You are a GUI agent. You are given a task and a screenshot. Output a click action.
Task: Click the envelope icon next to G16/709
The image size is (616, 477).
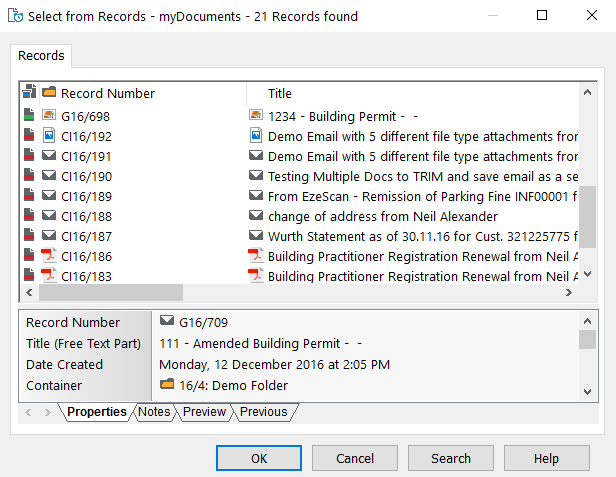coord(167,322)
